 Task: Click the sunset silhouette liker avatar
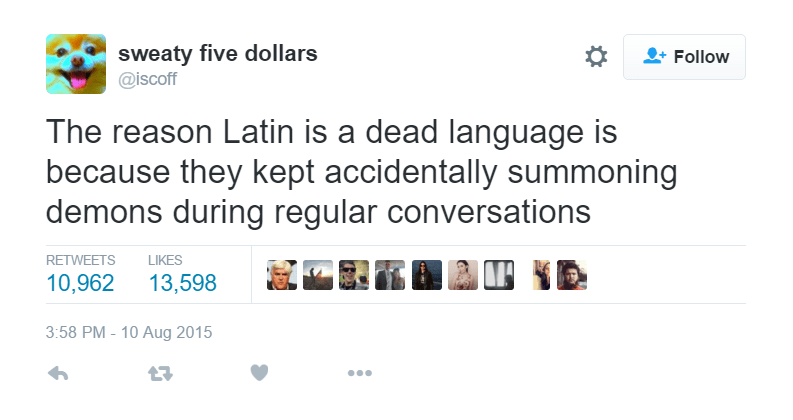317,275
